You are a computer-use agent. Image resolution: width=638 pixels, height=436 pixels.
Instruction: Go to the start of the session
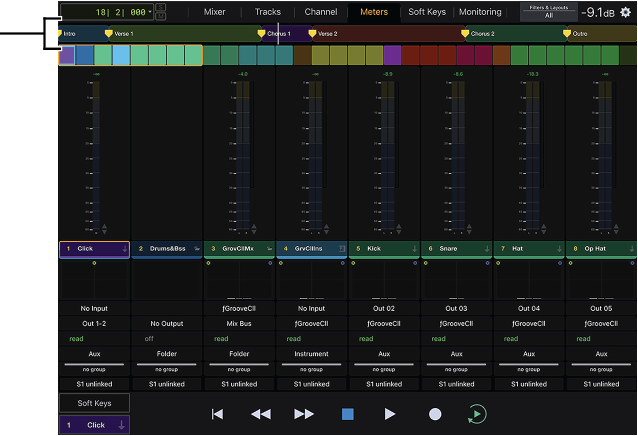217,414
